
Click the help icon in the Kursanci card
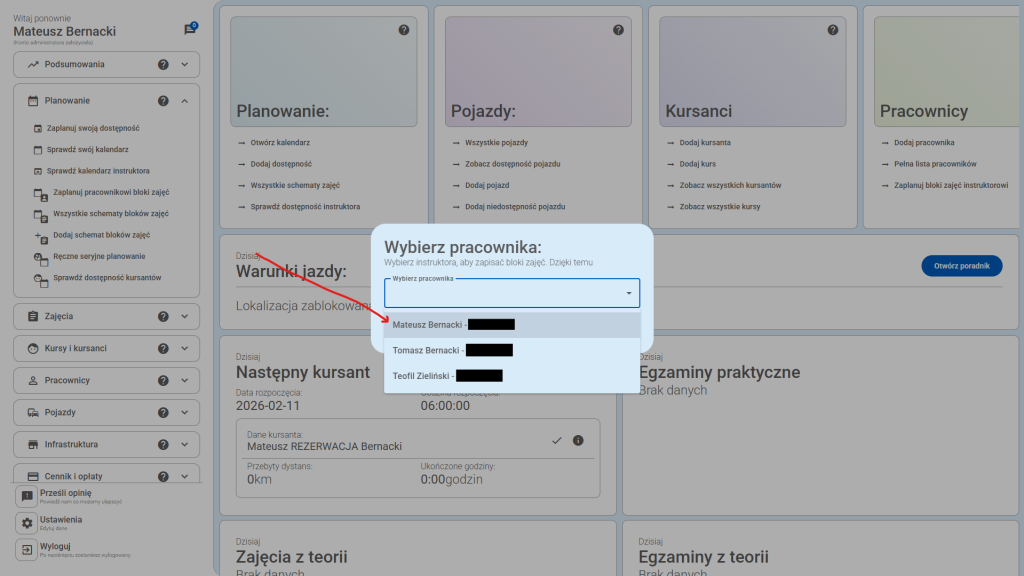coord(832,29)
